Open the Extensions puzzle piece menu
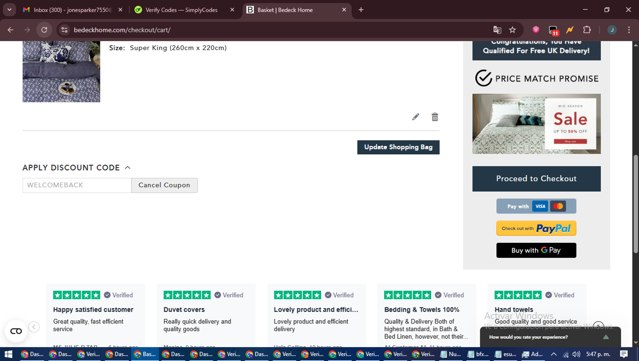 pyautogui.click(x=587, y=29)
